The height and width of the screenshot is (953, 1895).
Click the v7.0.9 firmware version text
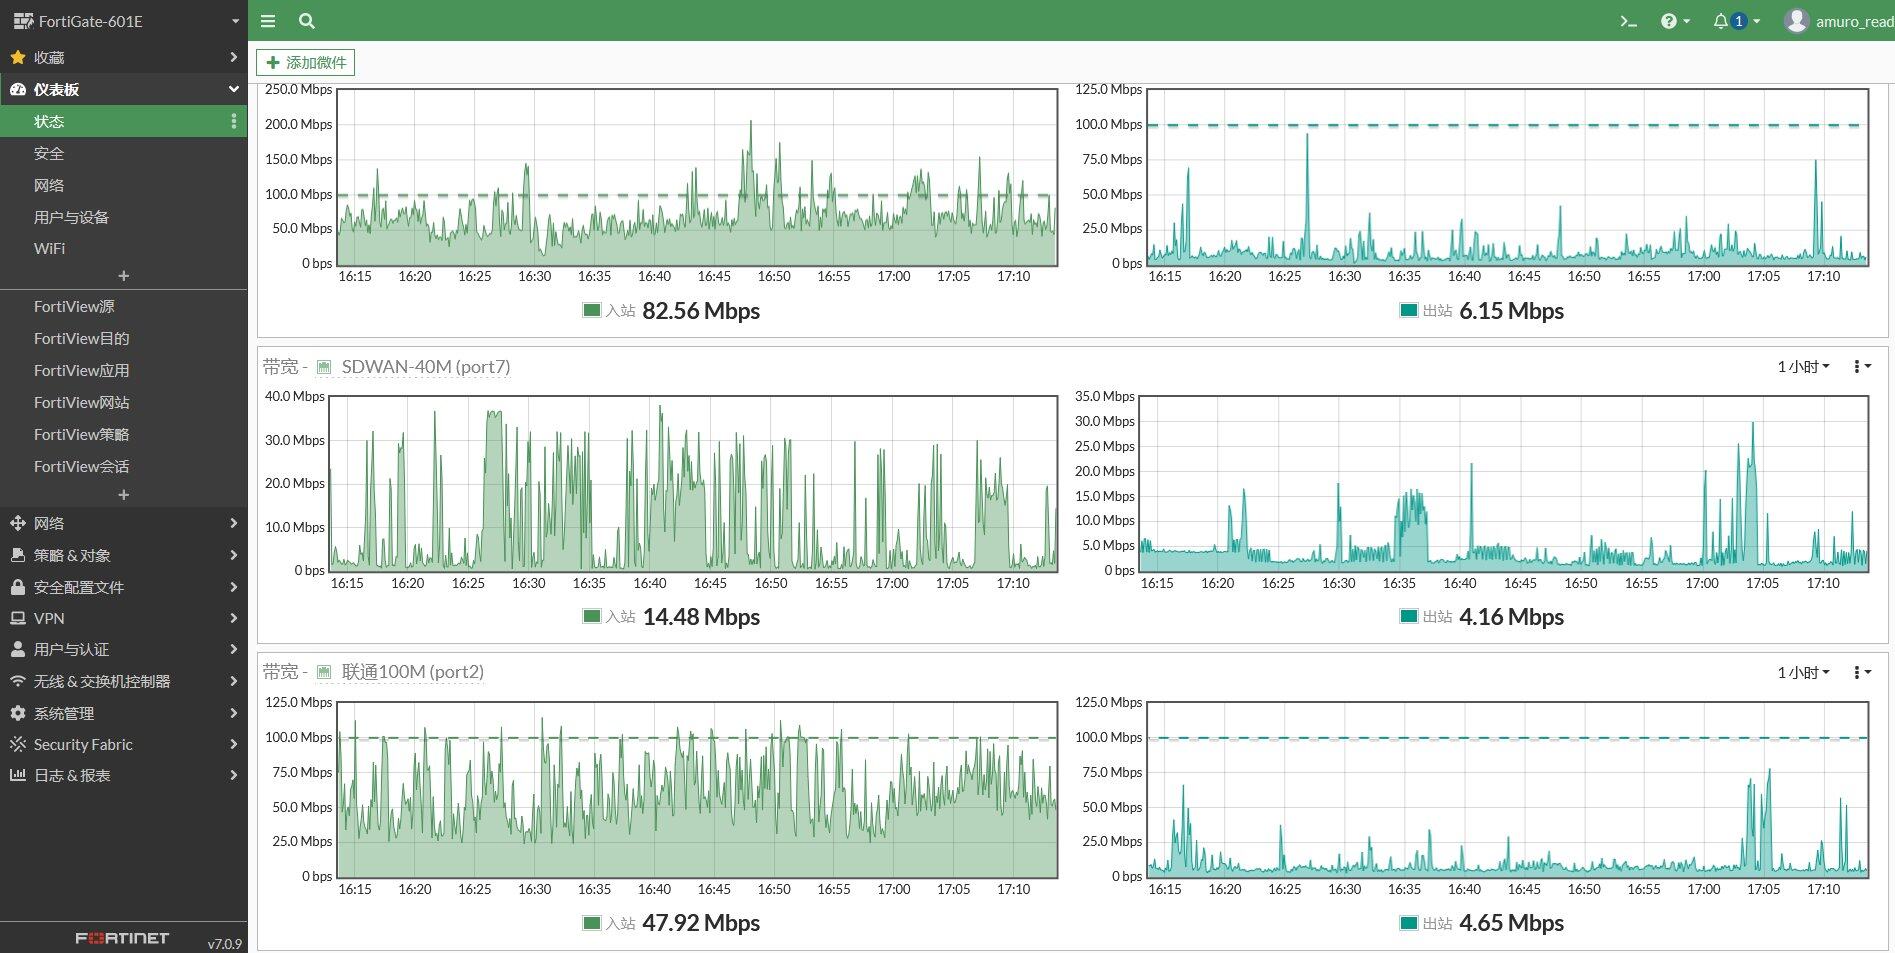click(x=225, y=943)
